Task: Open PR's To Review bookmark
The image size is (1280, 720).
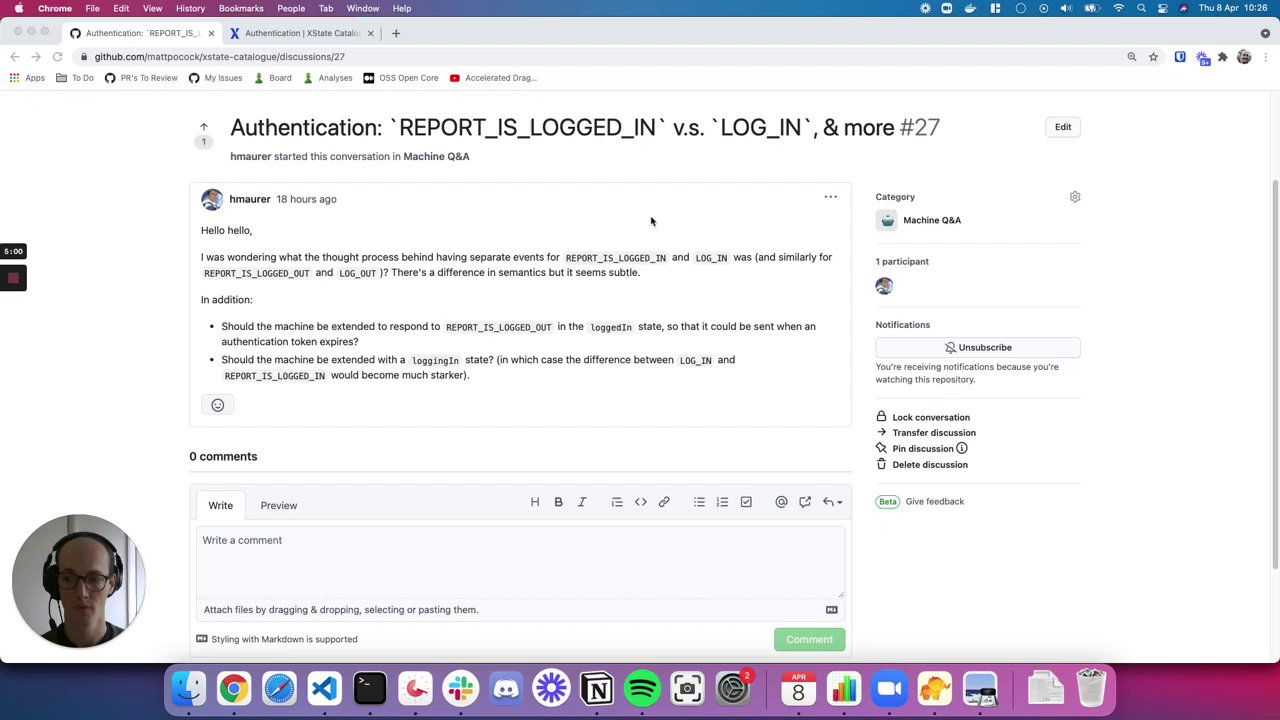Action: click(x=141, y=78)
